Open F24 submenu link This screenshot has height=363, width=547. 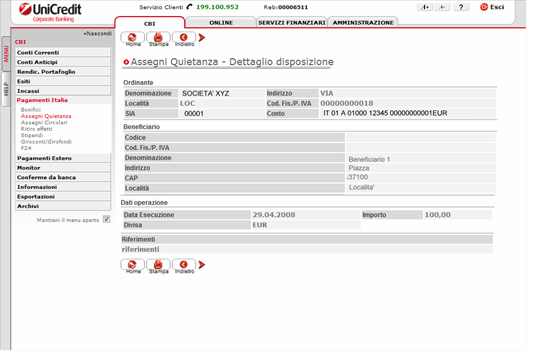tap(26, 148)
